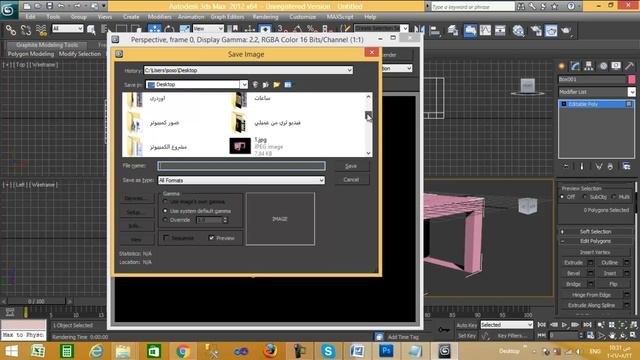
Task: Open the Save in Desktop dropdown
Action: click(244, 84)
